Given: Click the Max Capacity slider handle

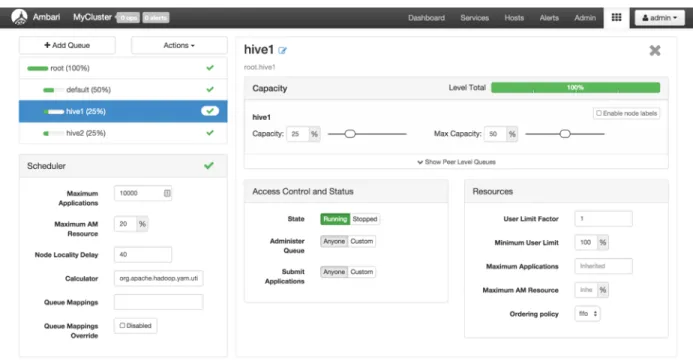Looking at the screenshot, I should pyautogui.click(x=564, y=133).
